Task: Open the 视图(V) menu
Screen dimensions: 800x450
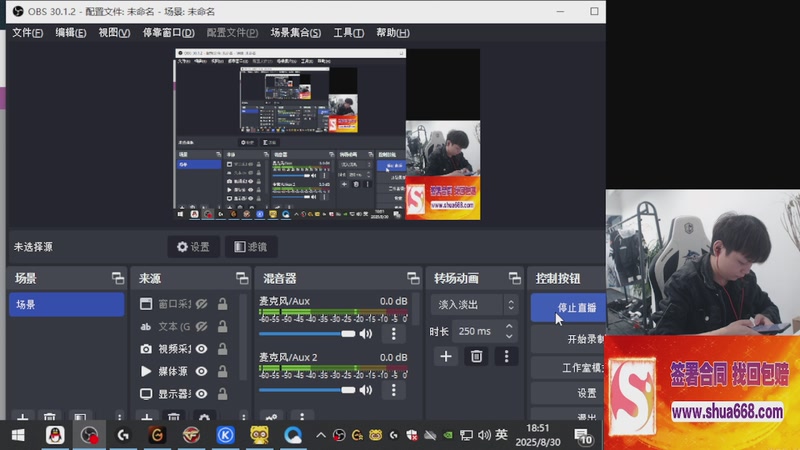Action: (x=114, y=33)
